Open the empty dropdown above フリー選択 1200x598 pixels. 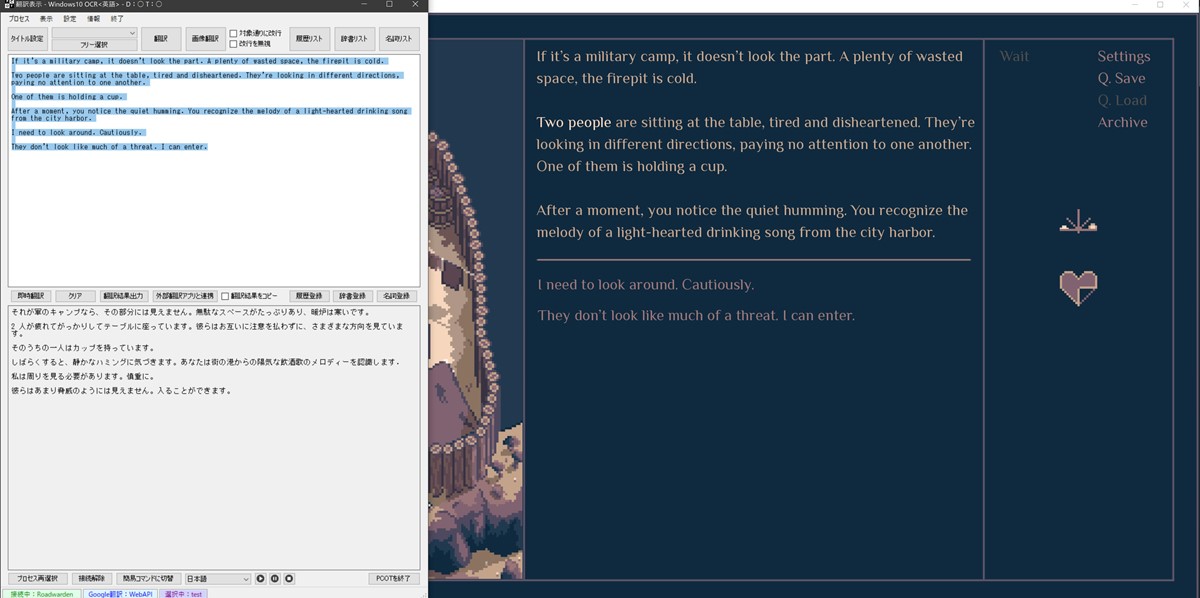point(94,33)
